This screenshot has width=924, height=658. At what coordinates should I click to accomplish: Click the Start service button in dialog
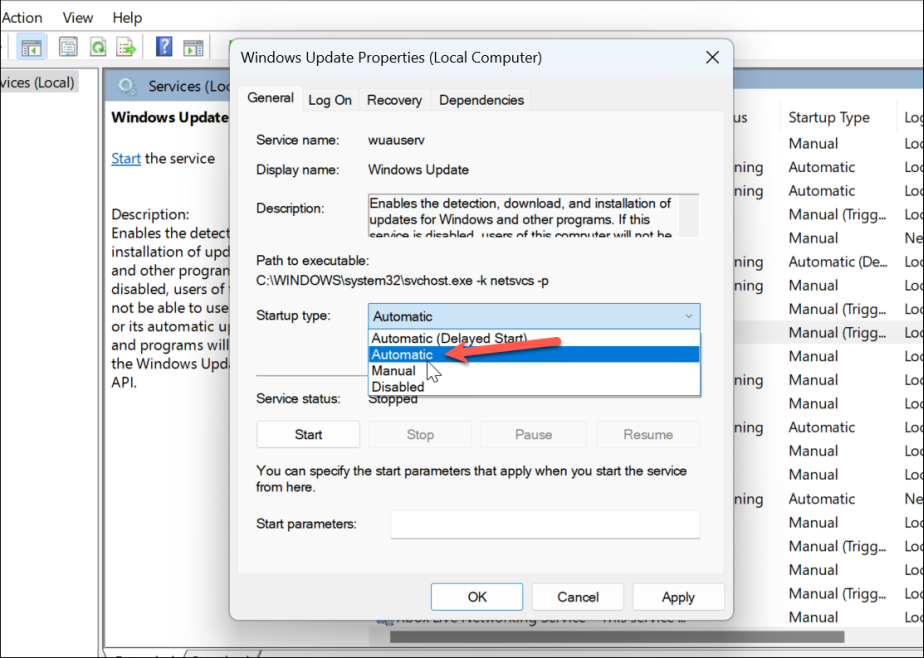[x=308, y=435]
